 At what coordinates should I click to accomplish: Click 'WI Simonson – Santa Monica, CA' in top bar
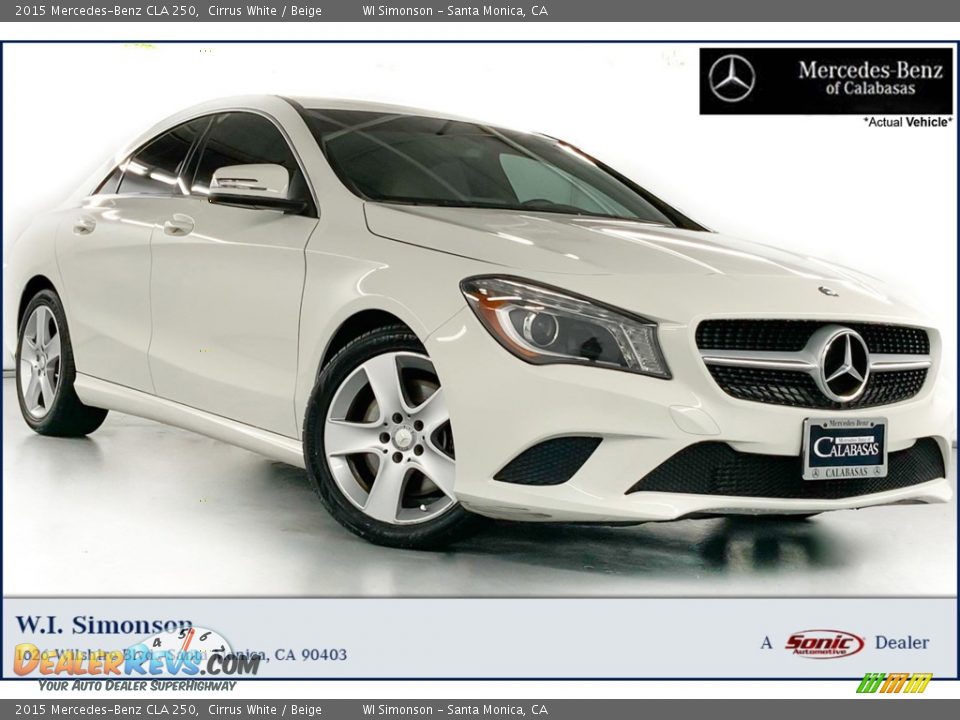pos(455,11)
